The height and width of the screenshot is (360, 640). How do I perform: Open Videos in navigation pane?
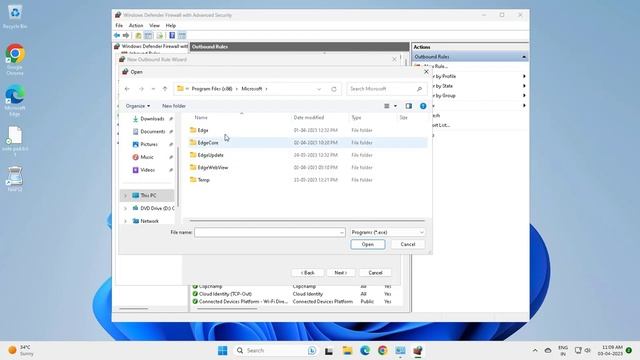(x=147, y=170)
